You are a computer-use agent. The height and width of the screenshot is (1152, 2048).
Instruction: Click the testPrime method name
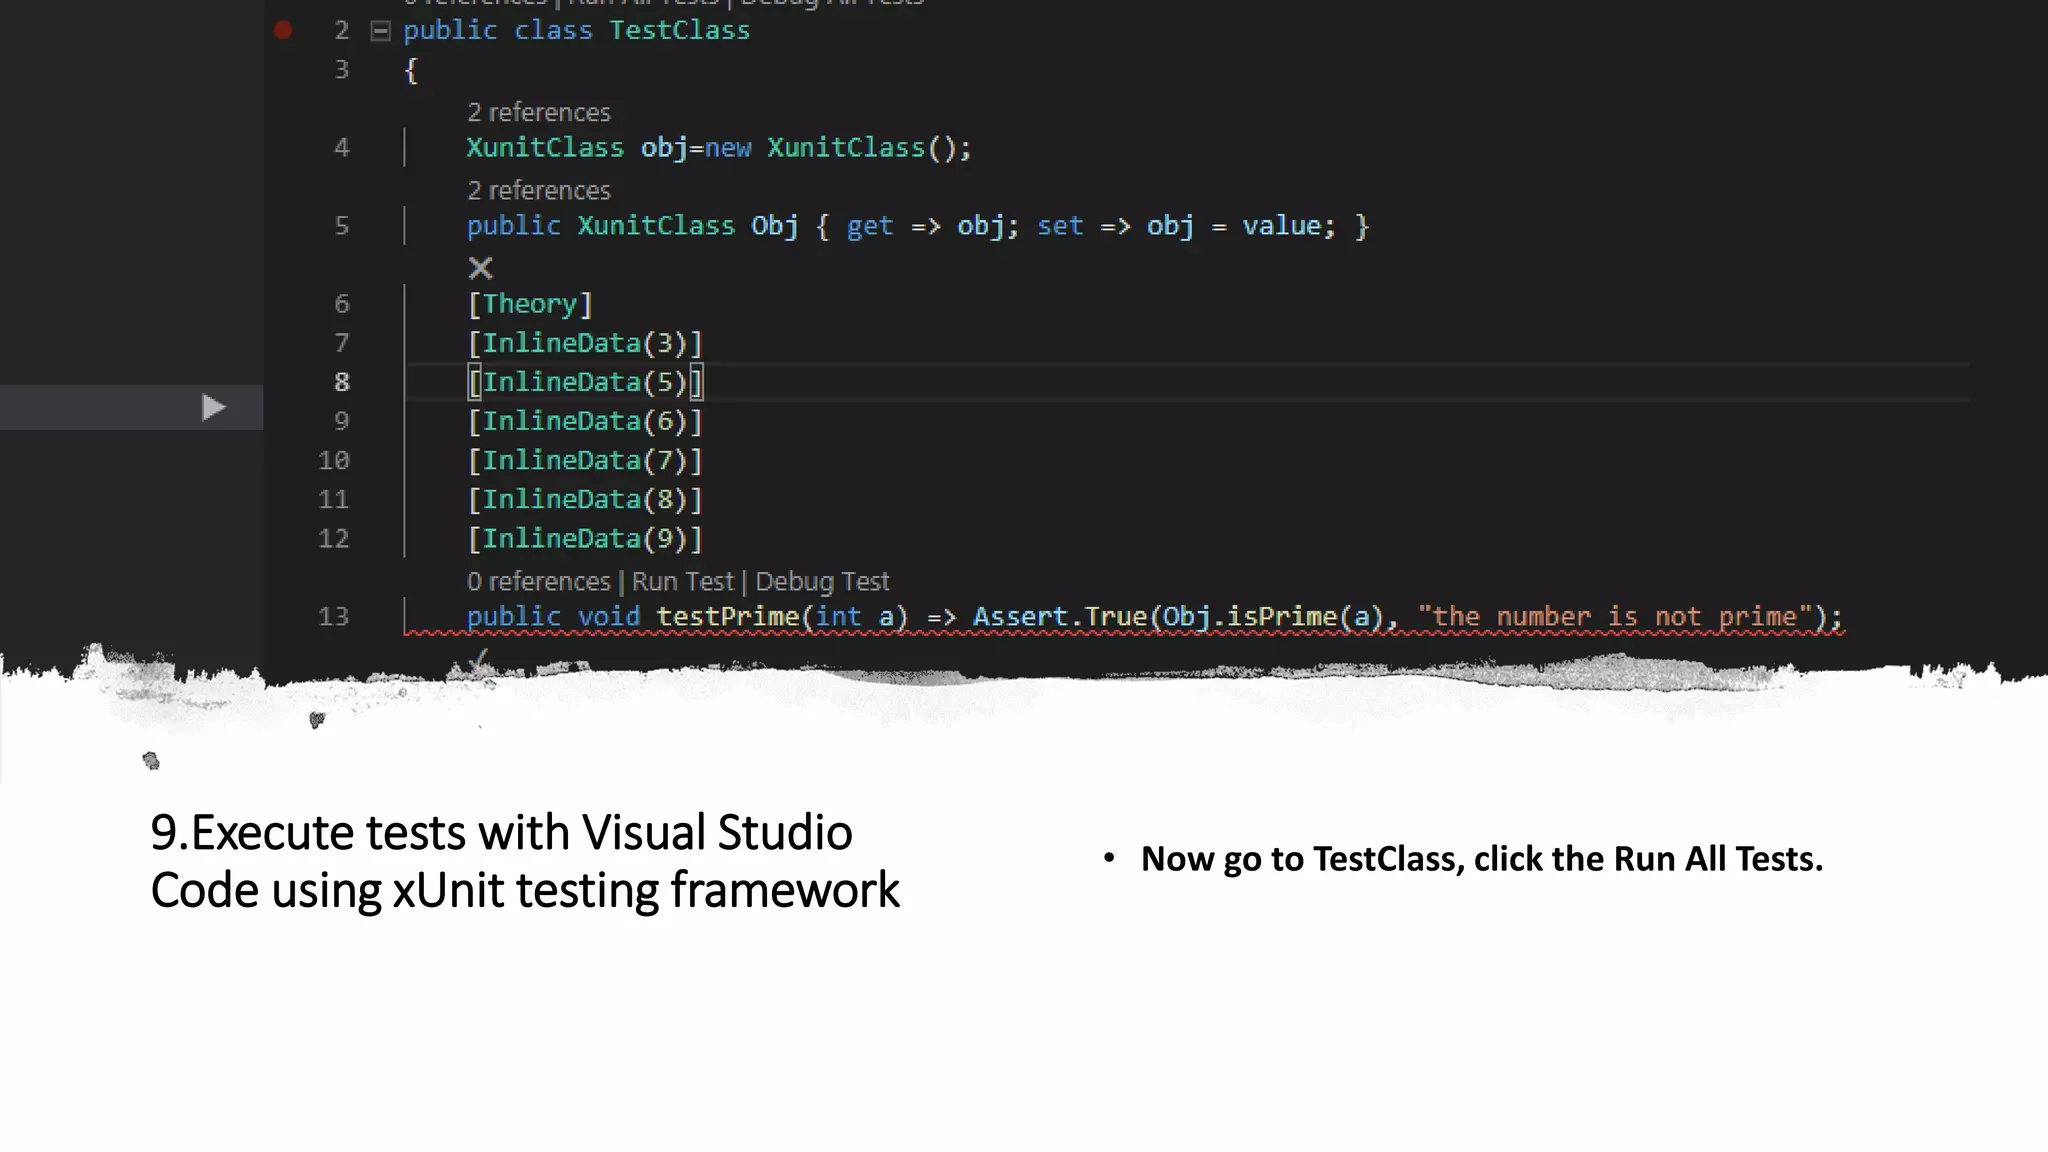(727, 616)
